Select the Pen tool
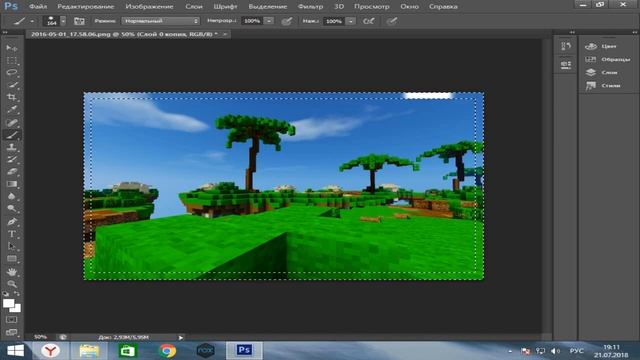The image size is (640, 360). [11, 222]
